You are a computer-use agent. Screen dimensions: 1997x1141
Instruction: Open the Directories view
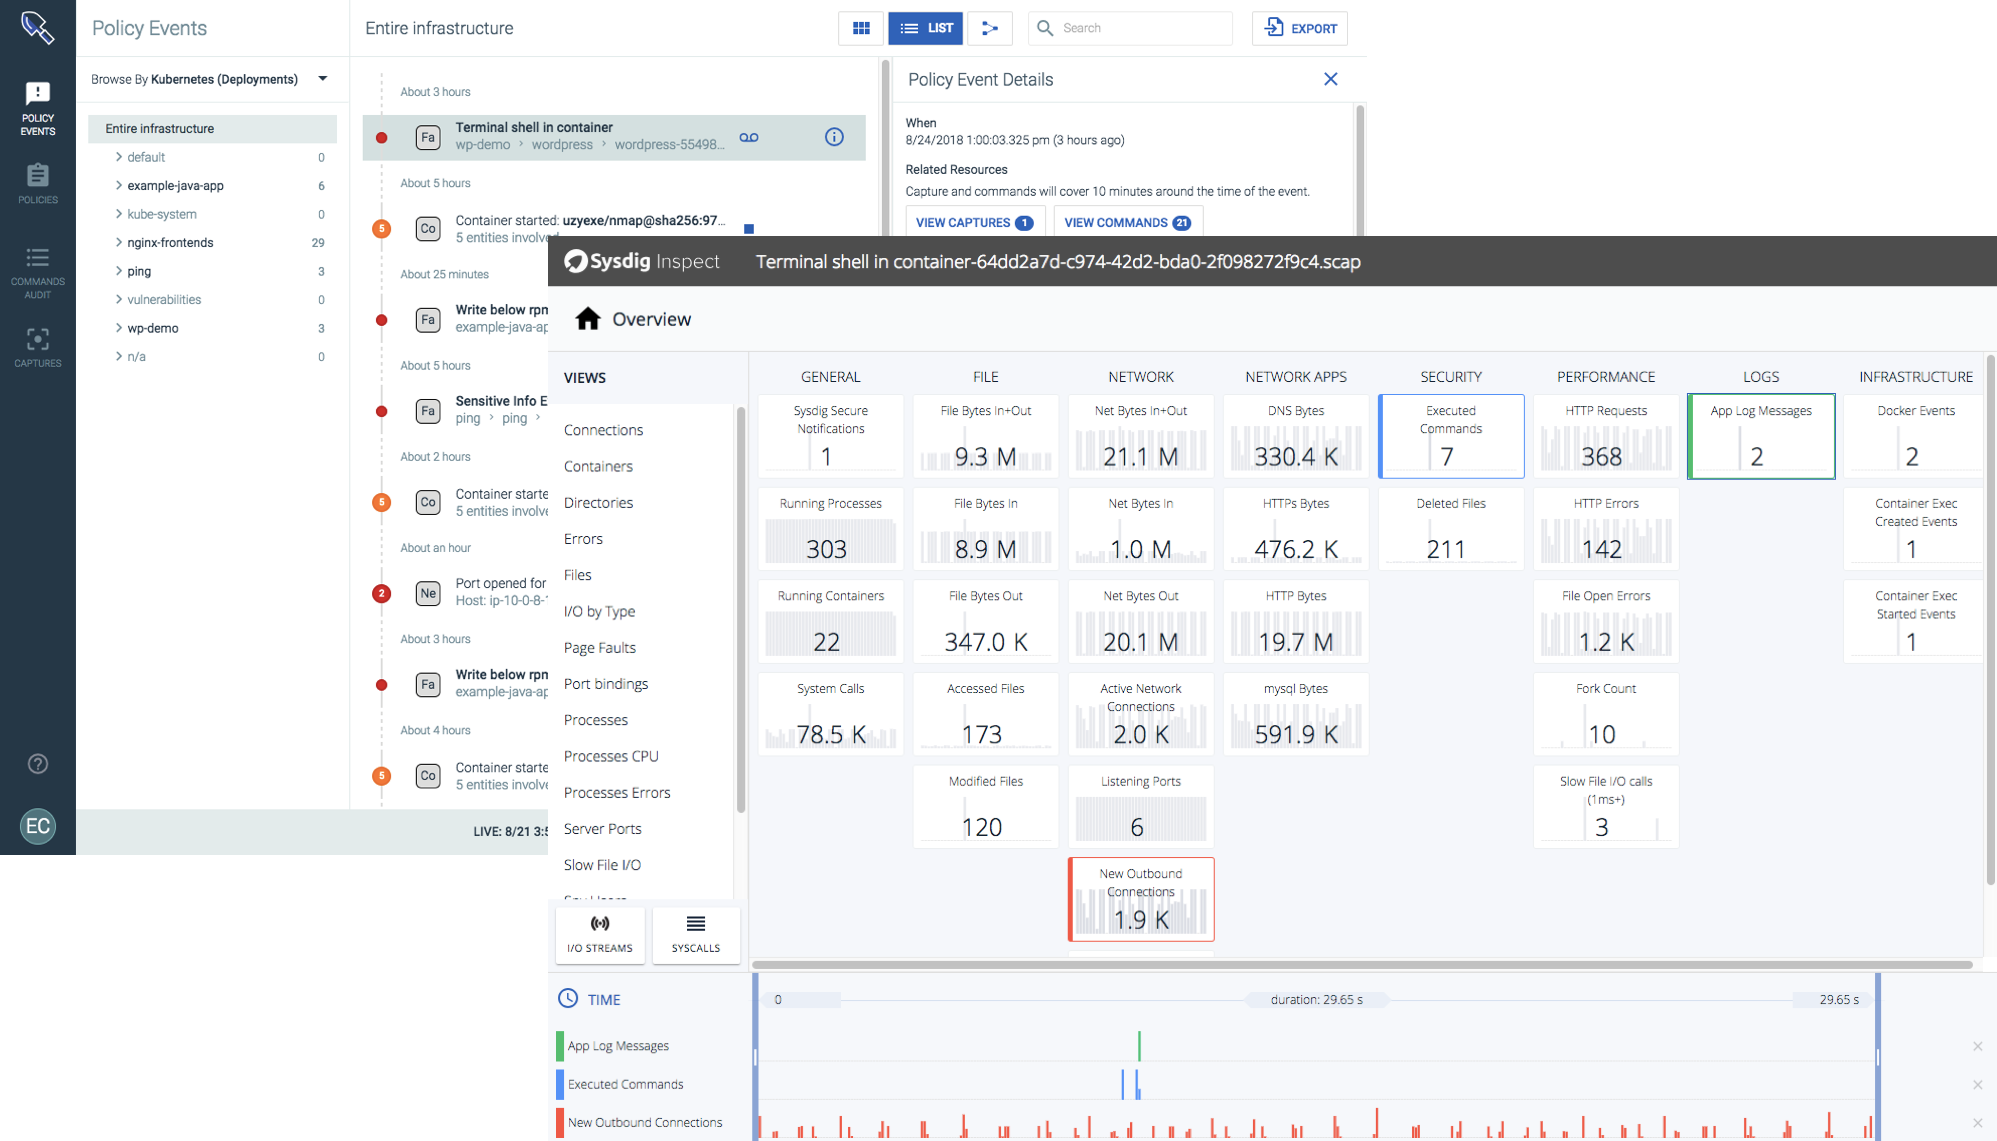point(598,502)
